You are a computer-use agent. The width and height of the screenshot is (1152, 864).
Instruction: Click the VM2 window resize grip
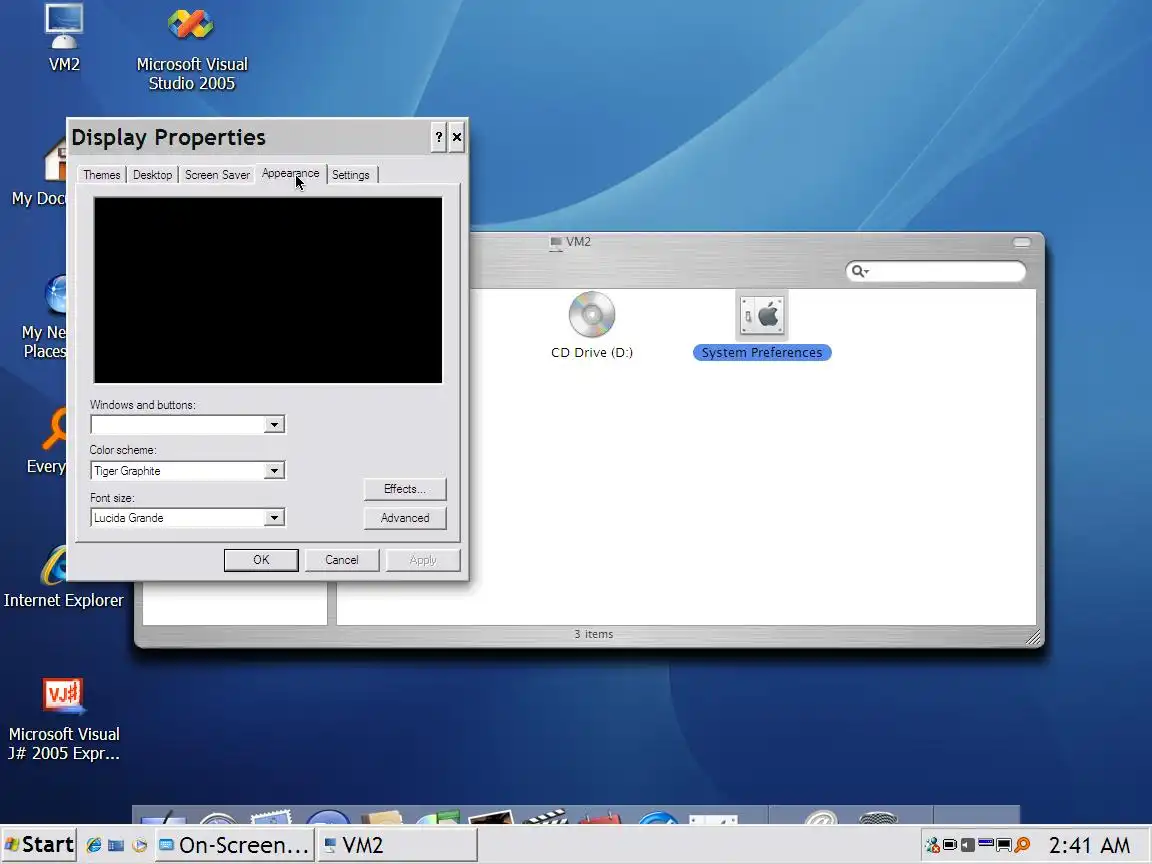coord(1033,638)
